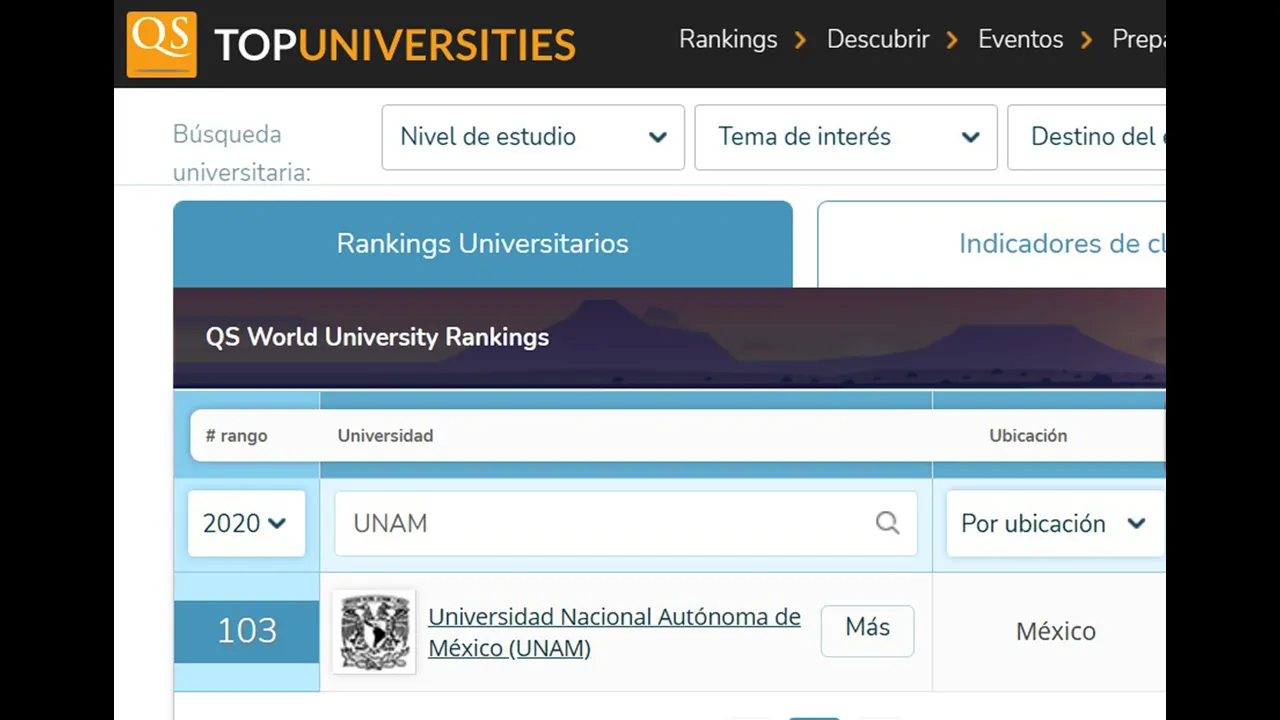The height and width of the screenshot is (720, 1280).
Task: Click the rank number 103
Action: click(x=247, y=631)
